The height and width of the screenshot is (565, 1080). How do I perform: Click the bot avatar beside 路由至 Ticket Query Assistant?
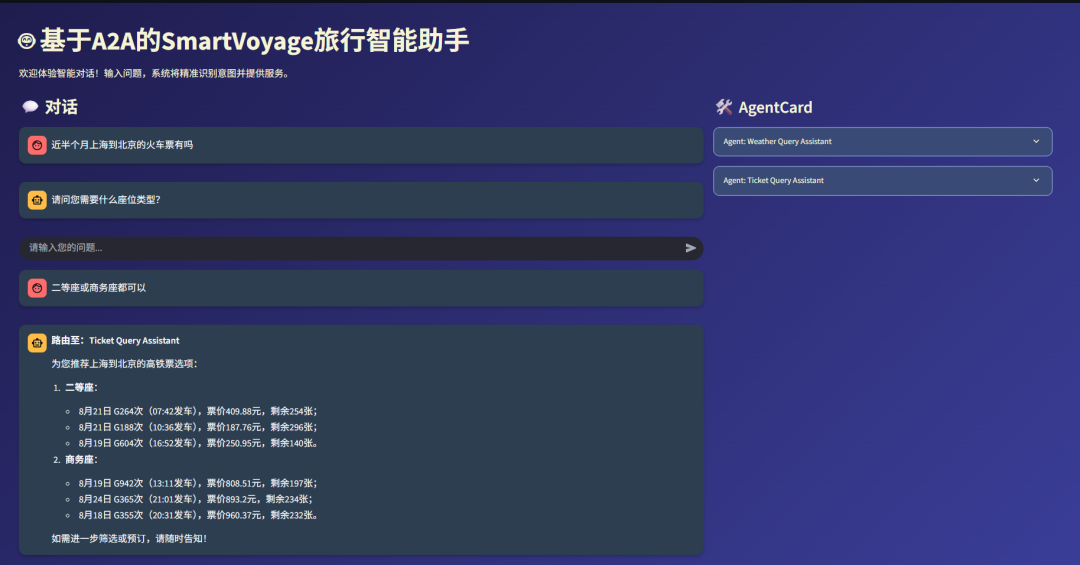click(37, 342)
